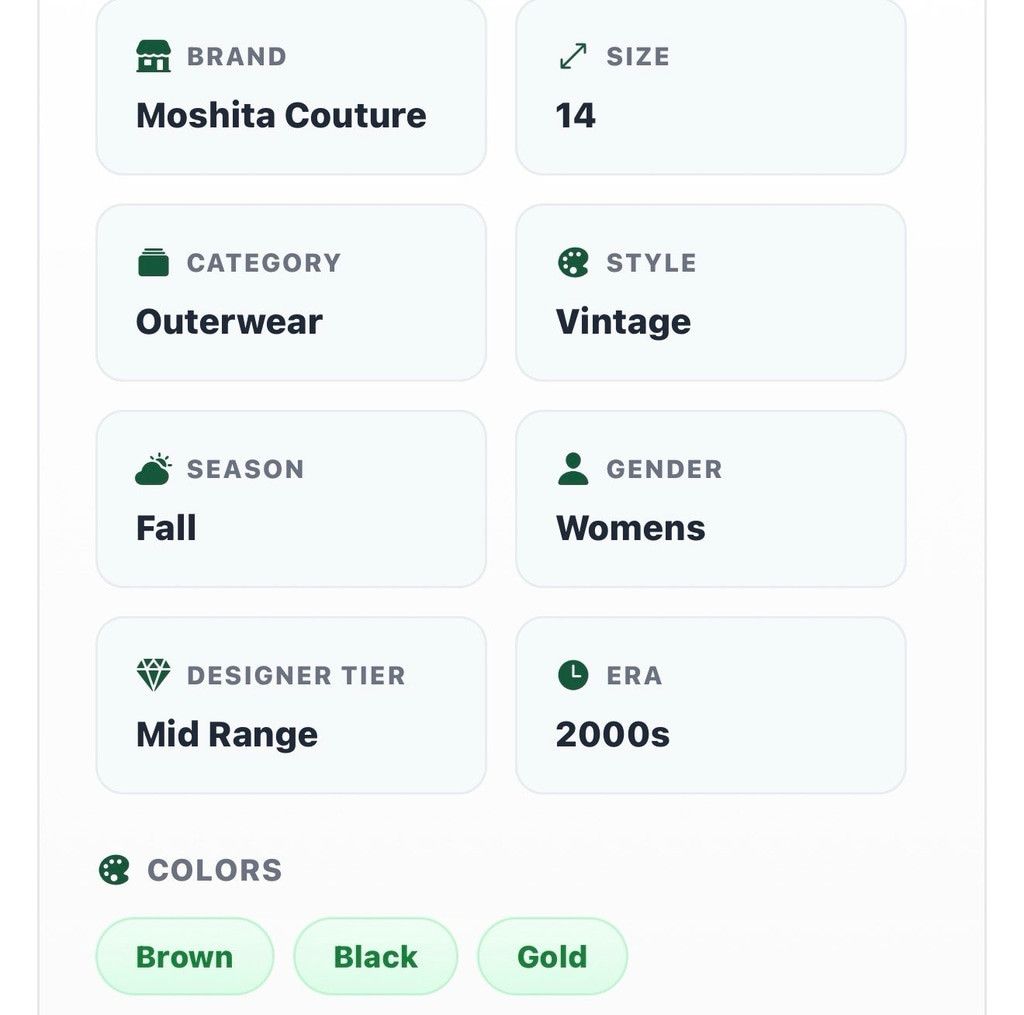The width and height of the screenshot is (1024, 1015).
Task: Select the Gold color tag
Action: click(x=552, y=957)
